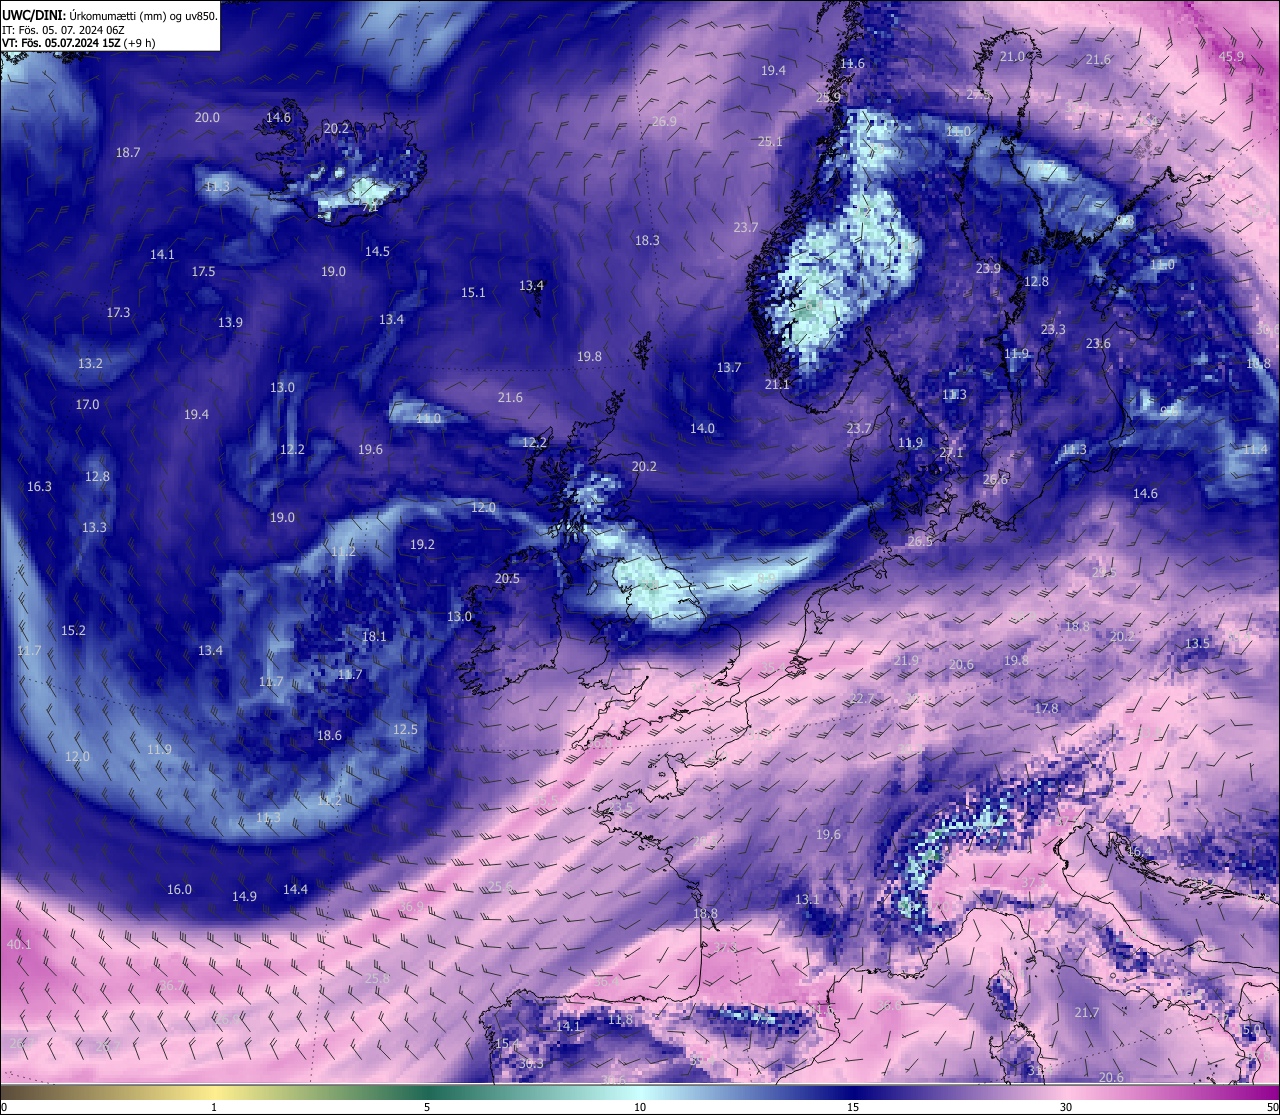
Task: Click the 13.9 value label
Action: pyautogui.click(x=230, y=322)
